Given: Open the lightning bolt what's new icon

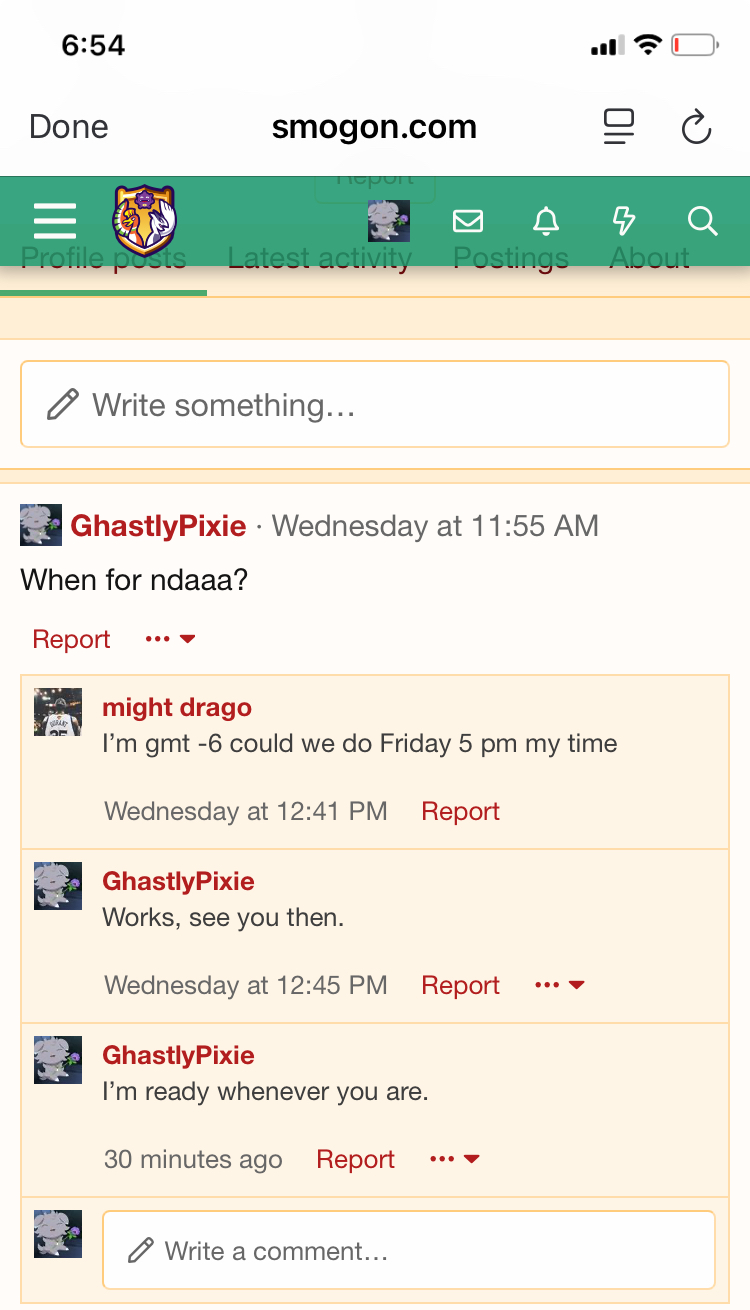Looking at the screenshot, I should tap(624, 221).
